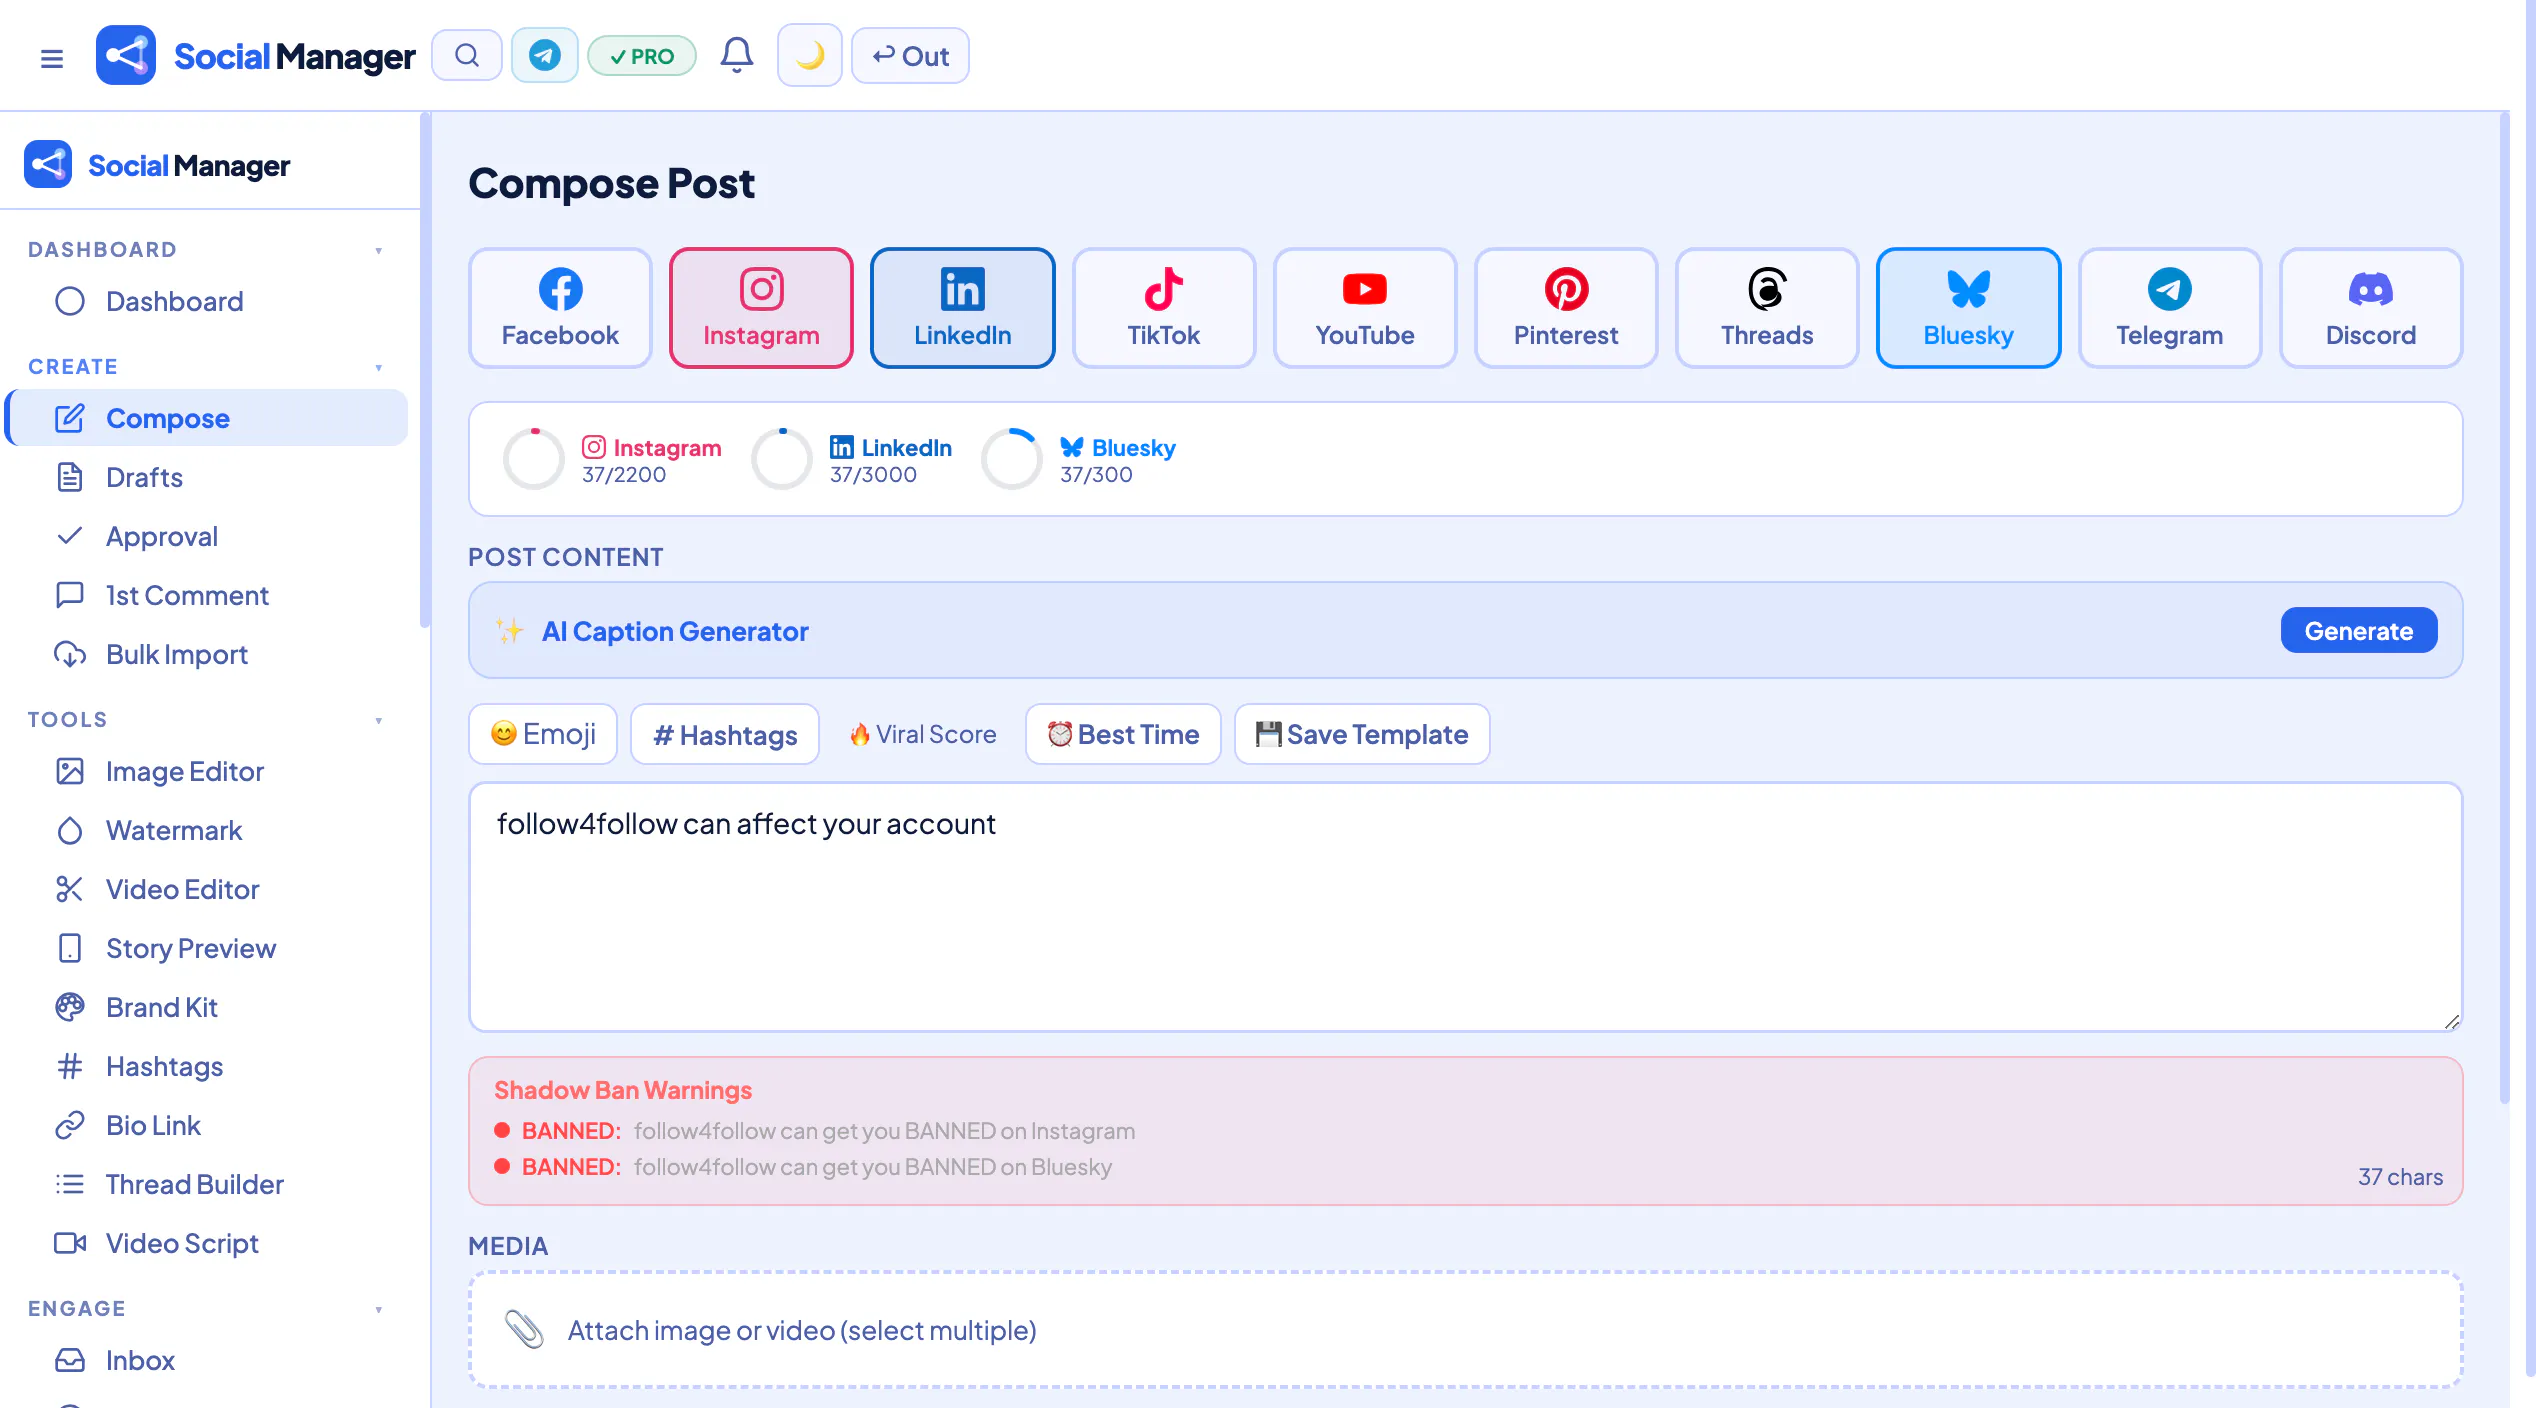Screen dimensions: 2536x1408
Task: Toggle Pinterest platform selection
Action: [1566, 308]
